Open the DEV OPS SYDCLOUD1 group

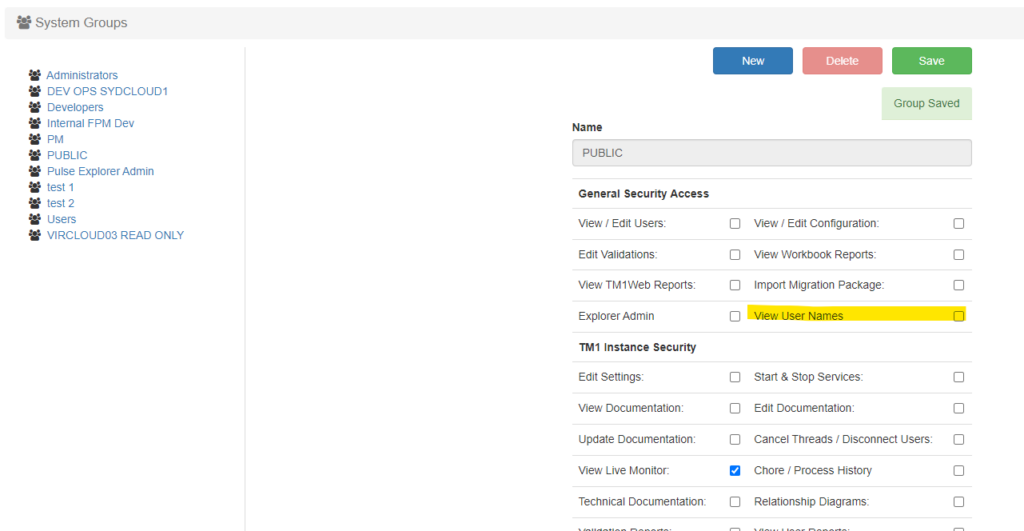coord(107,91)
